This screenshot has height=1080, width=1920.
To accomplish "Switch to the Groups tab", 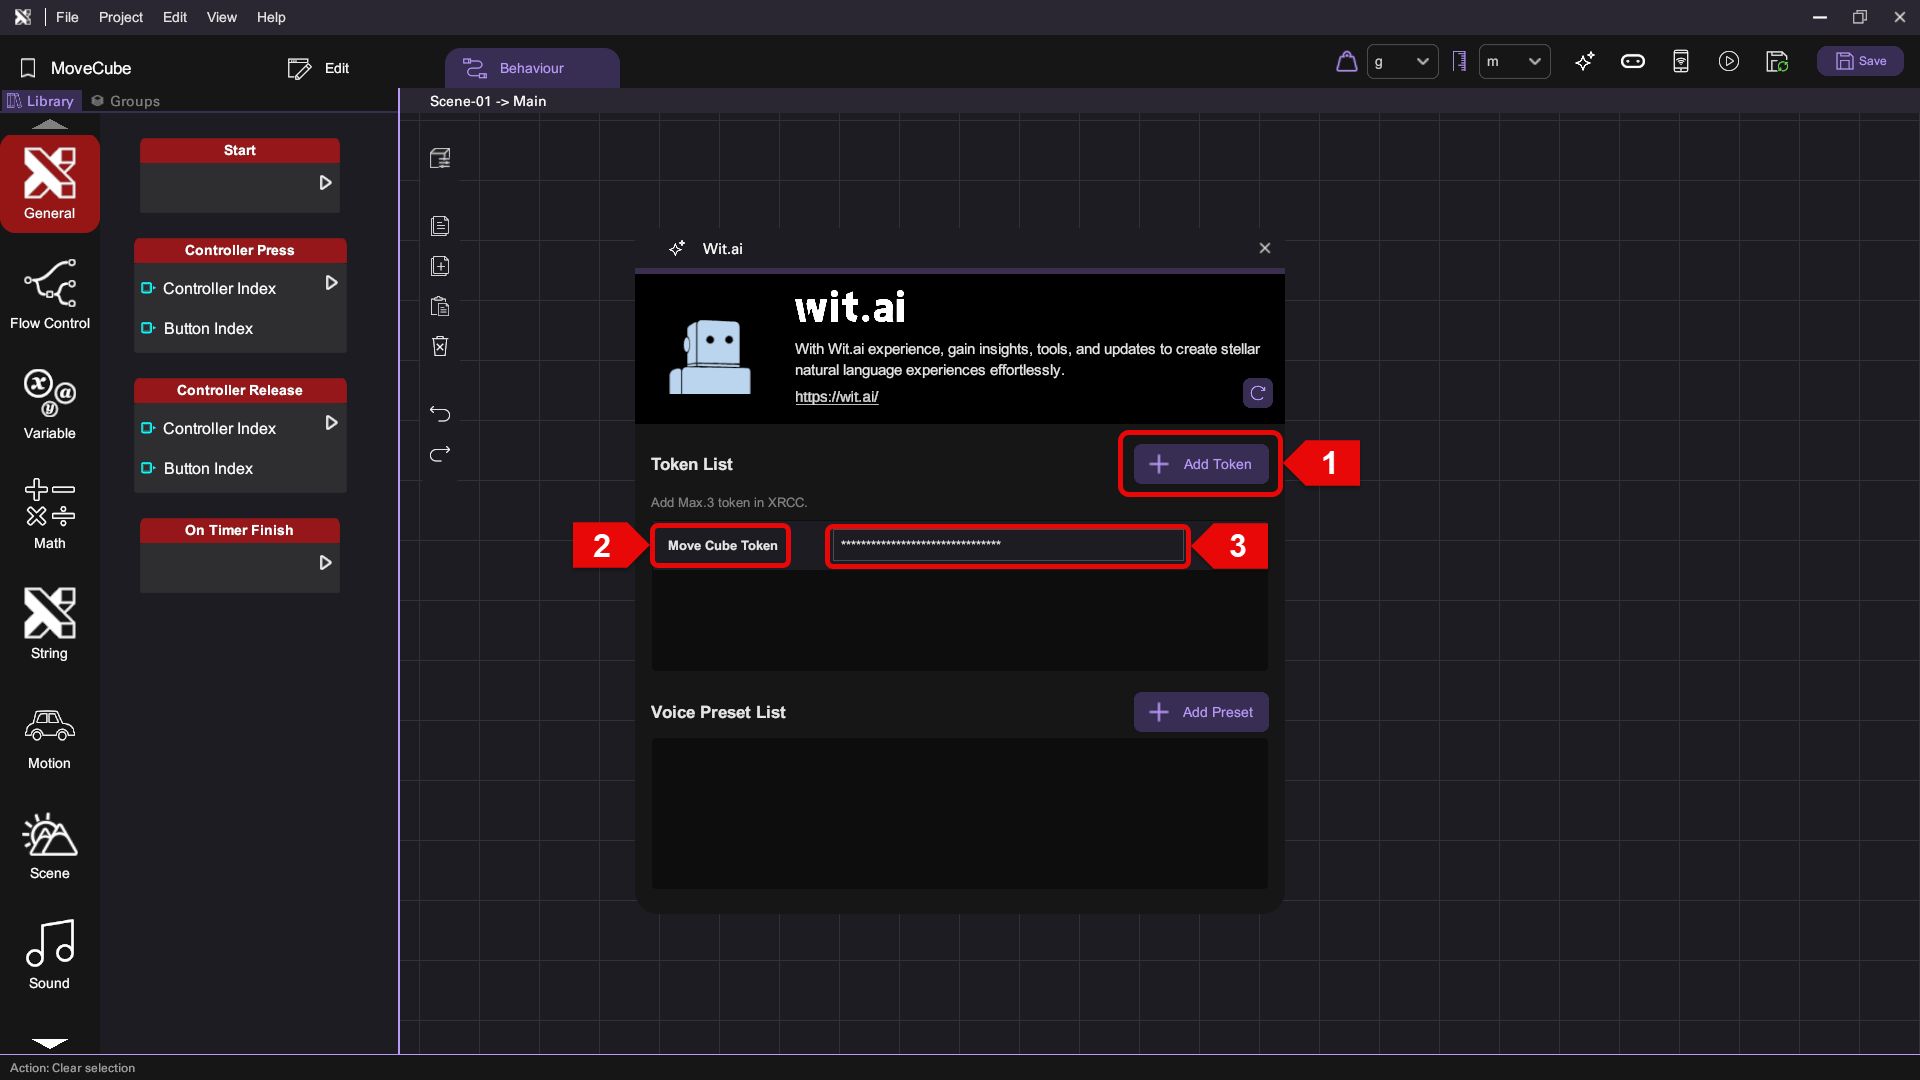I will 126,101.
